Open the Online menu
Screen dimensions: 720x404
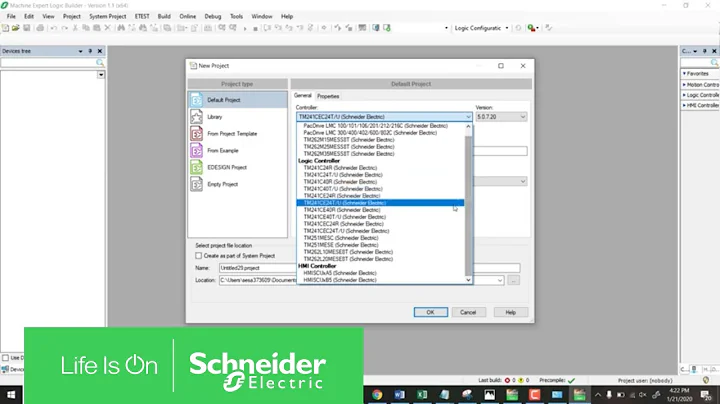pos(187,16)
